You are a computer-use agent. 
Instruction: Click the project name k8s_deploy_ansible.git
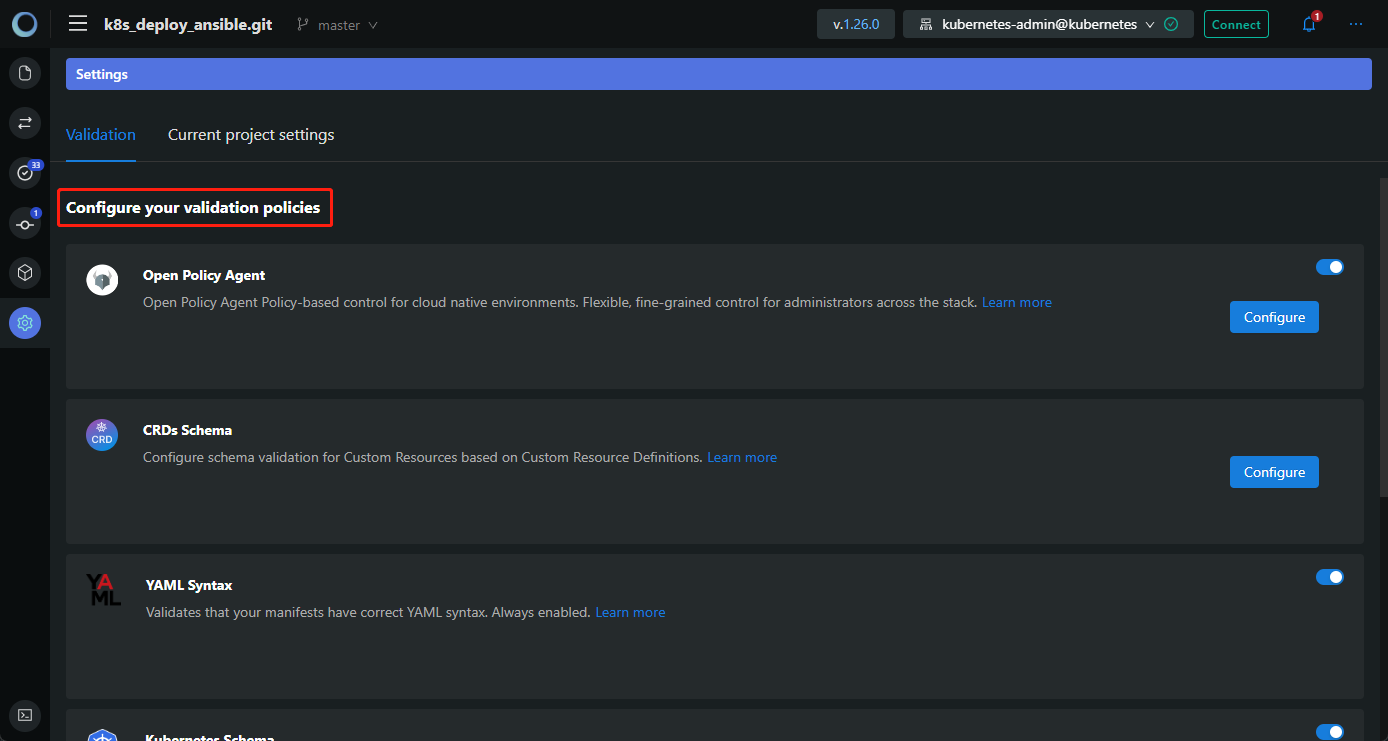coord(188,24)
